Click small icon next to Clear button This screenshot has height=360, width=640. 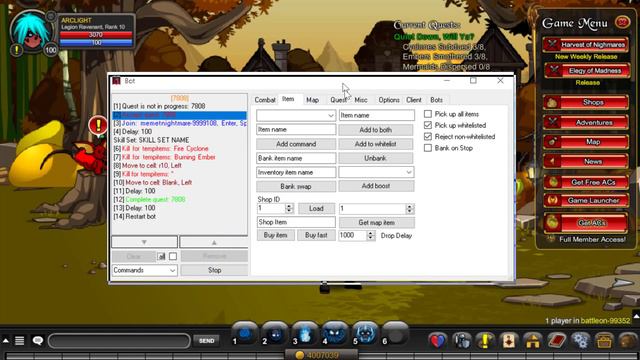tap(162, 256)
